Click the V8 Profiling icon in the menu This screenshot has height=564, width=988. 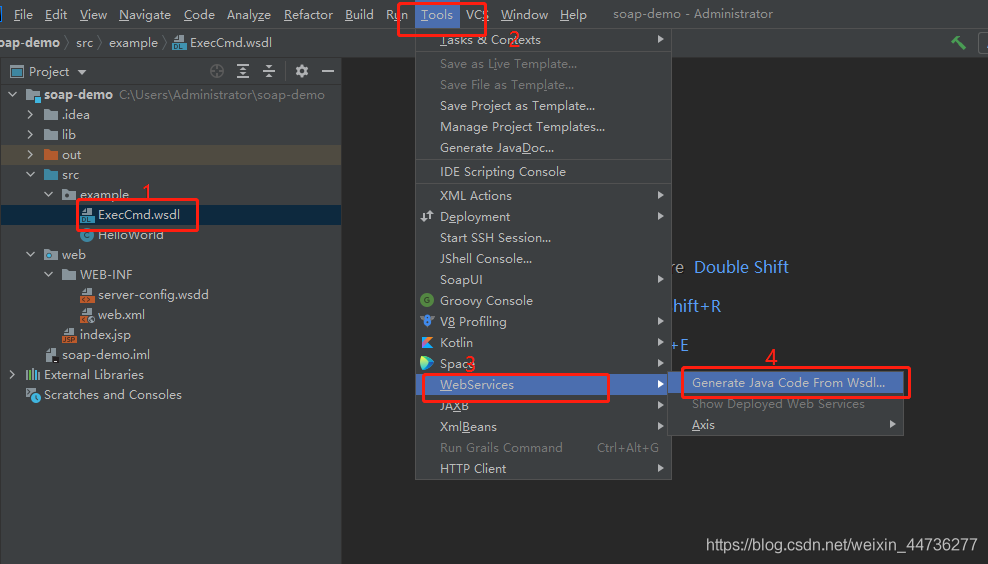tap(427, 321)
